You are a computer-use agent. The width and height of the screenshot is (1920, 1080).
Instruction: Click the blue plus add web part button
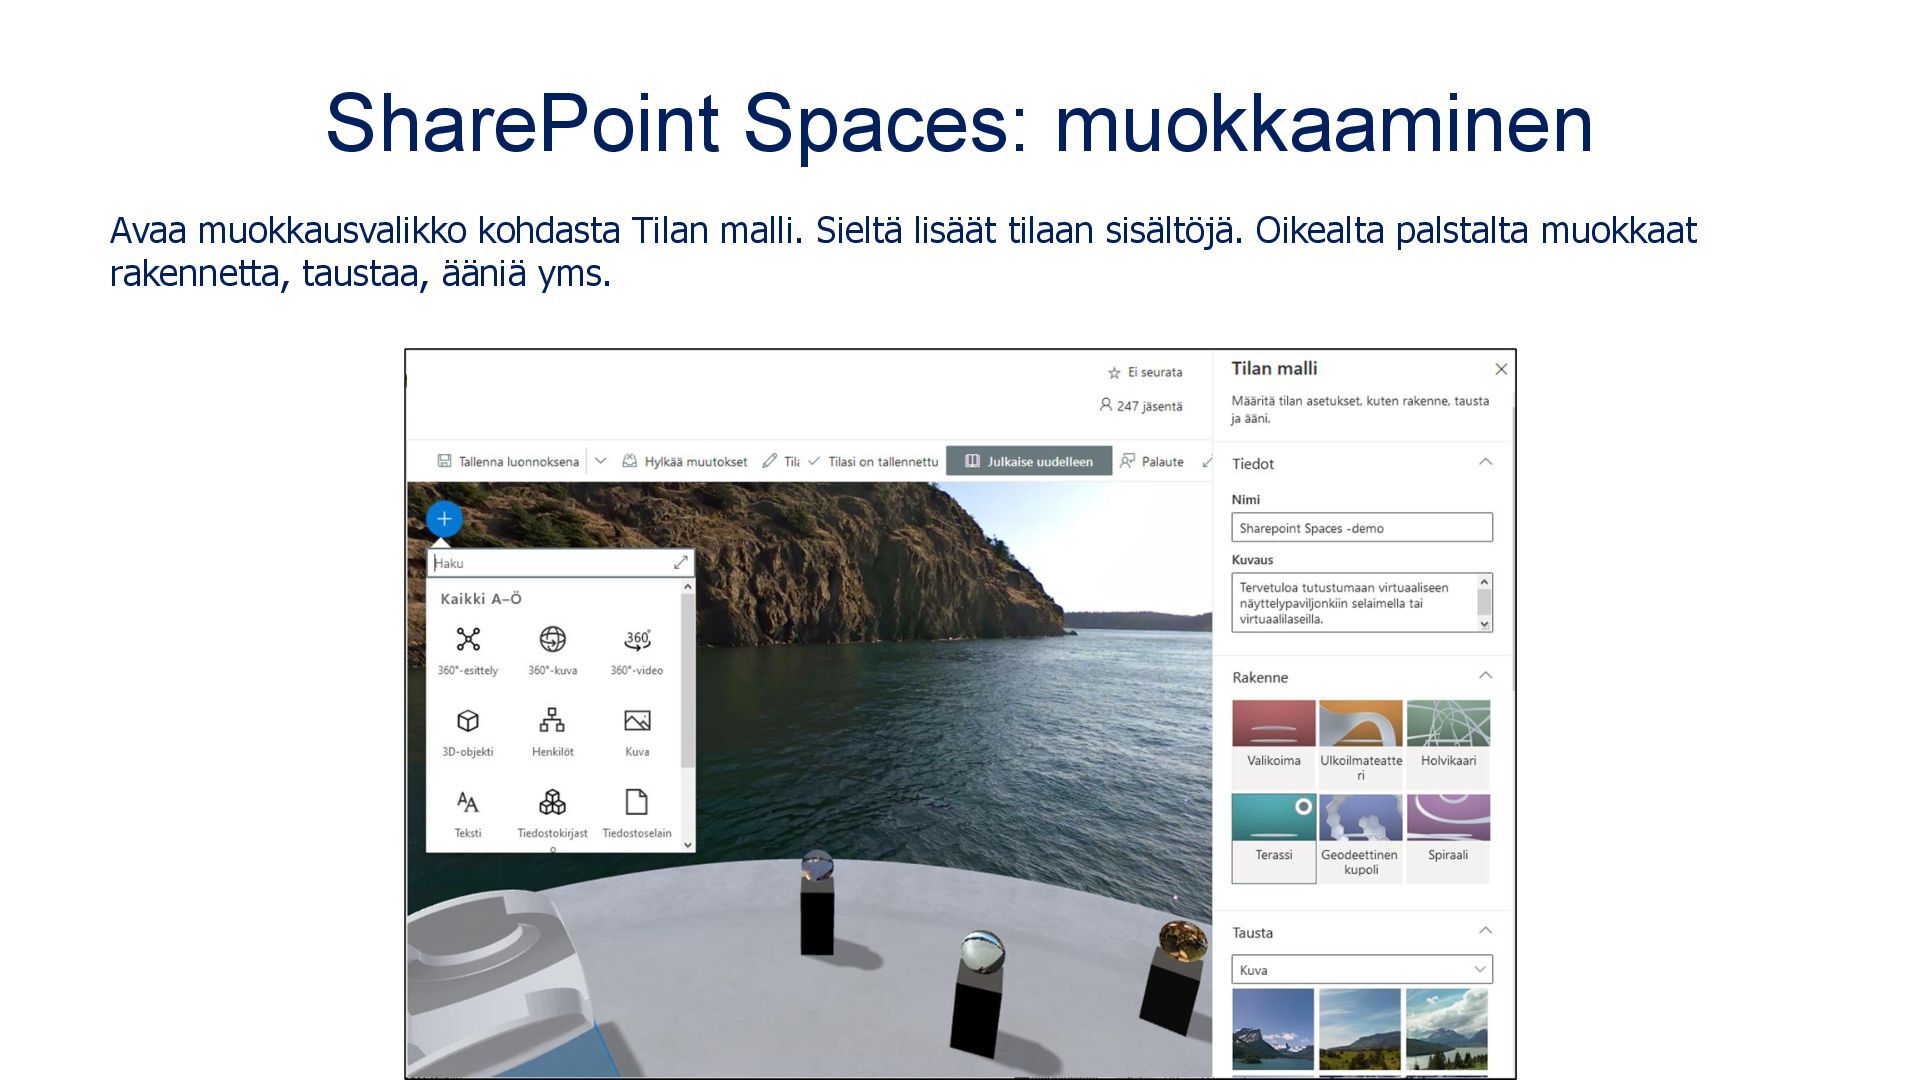tap(444, 519)
